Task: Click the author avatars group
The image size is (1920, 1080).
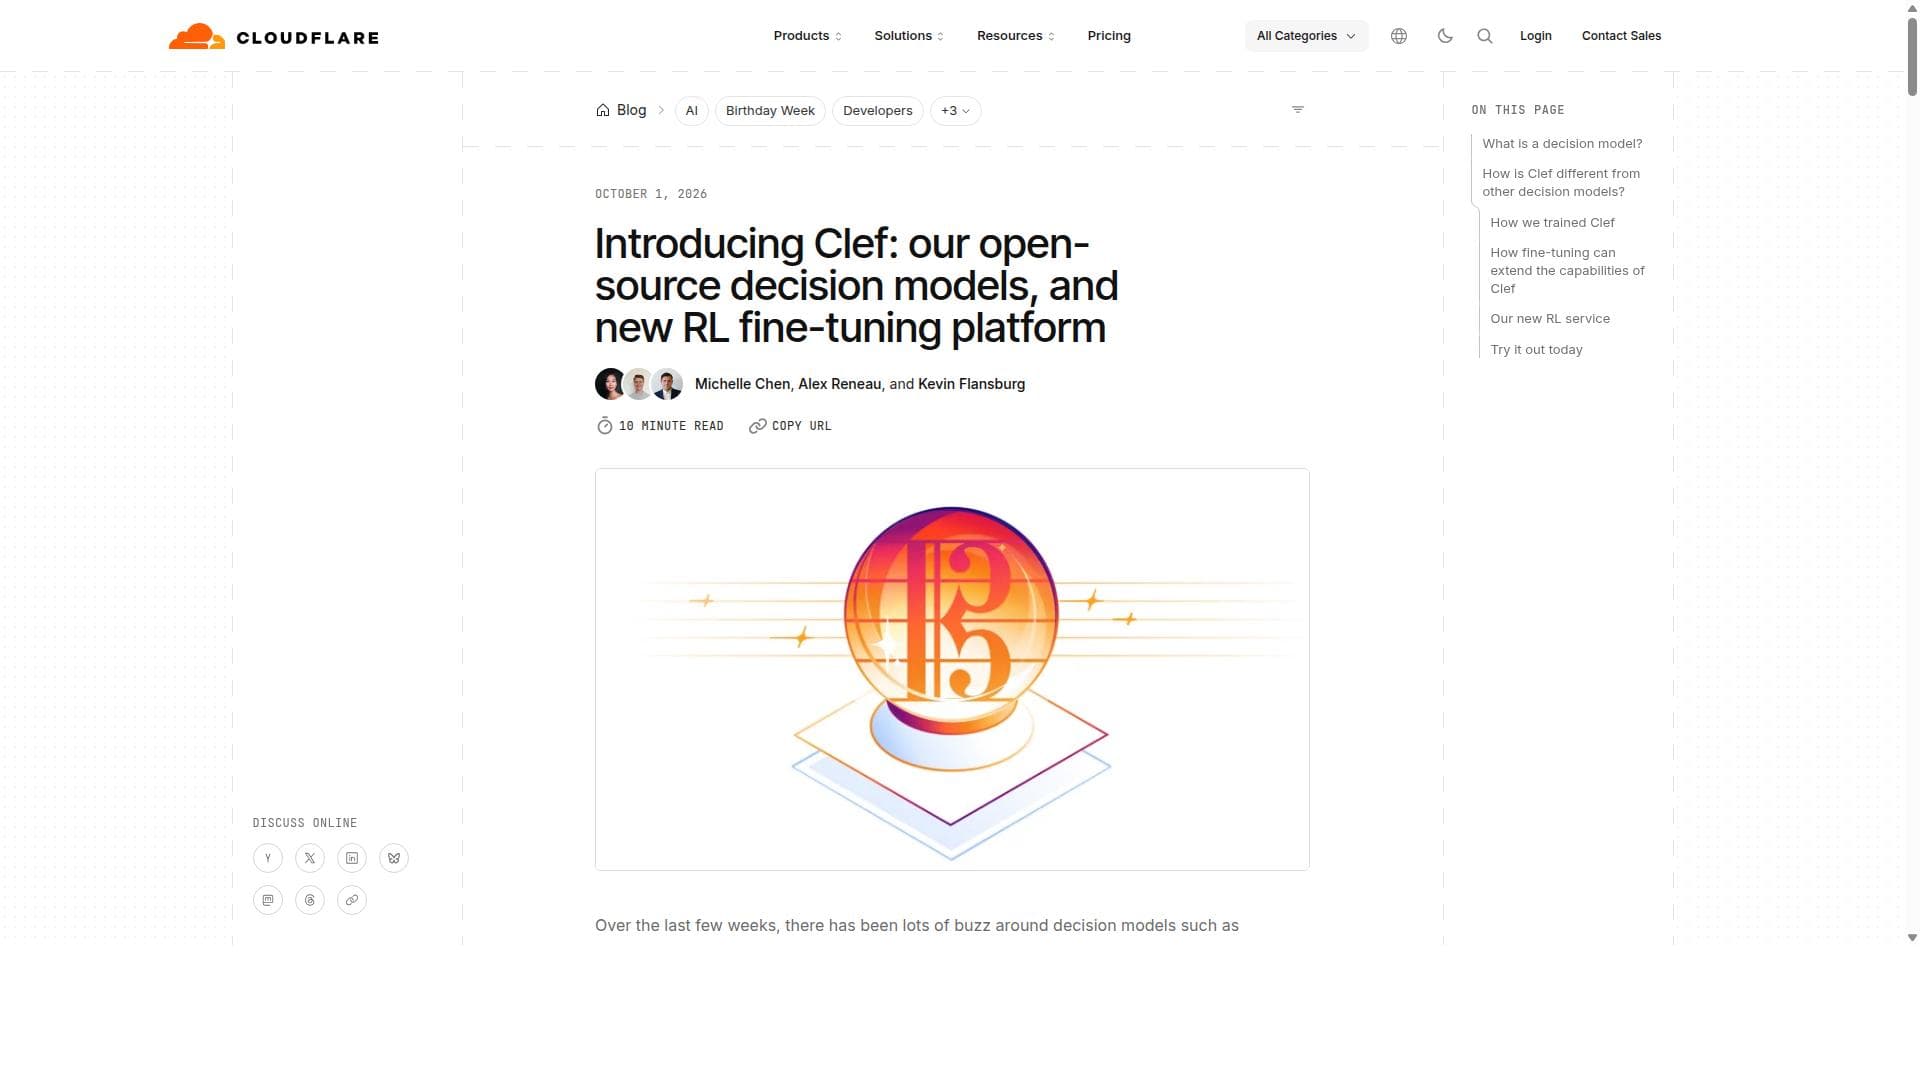Action: point(639,384)
